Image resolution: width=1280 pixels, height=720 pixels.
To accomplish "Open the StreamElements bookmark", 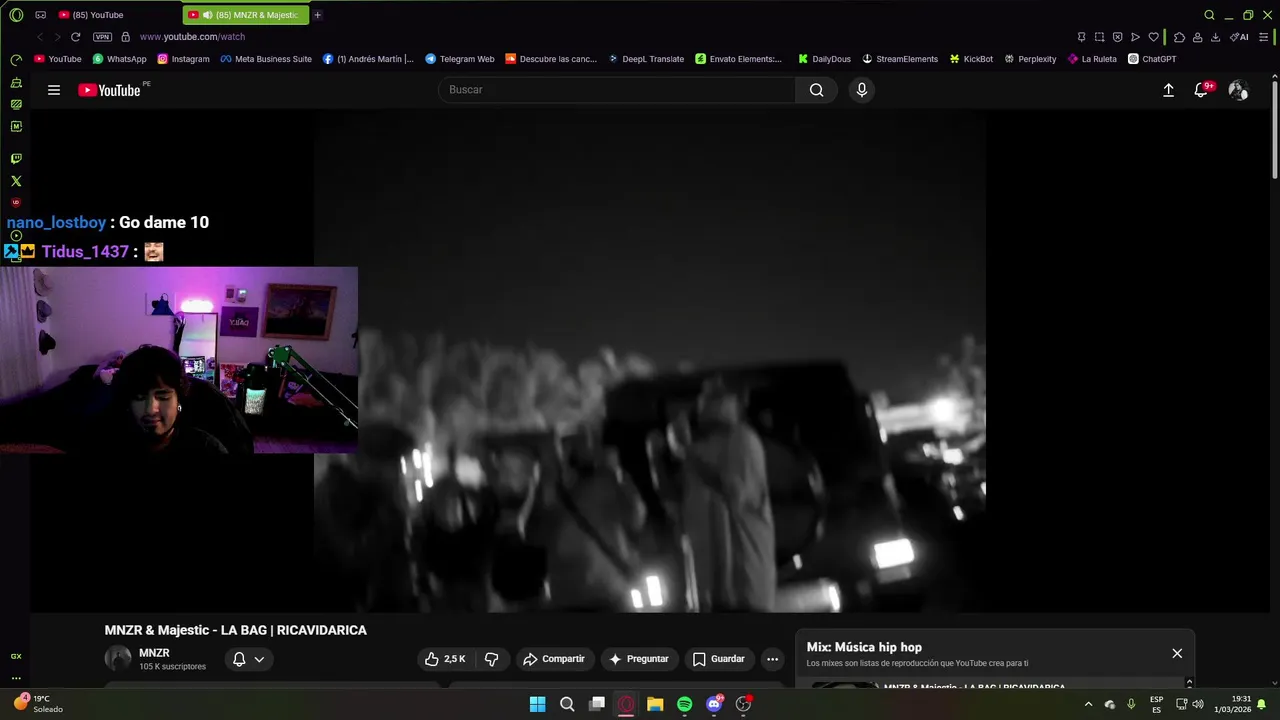I will pos(900,59).
